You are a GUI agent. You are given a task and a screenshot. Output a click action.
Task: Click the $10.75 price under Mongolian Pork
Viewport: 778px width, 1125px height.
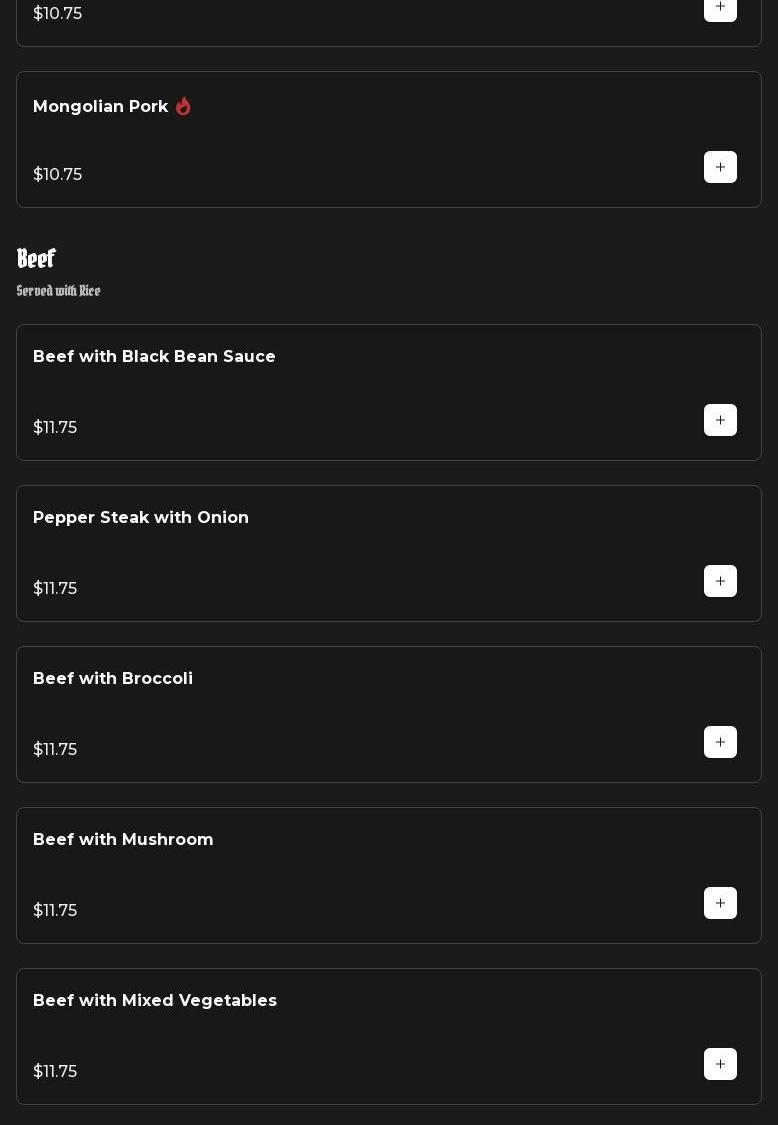pyautogui.click(x=57, y=175)
